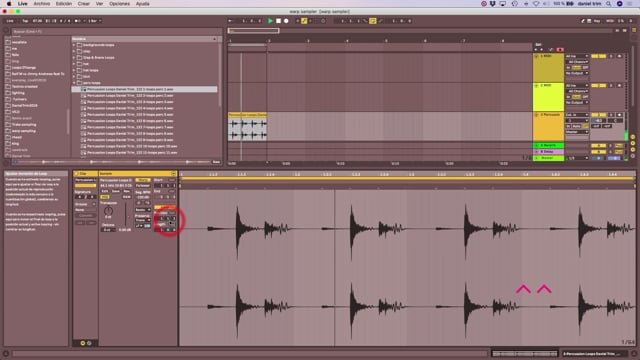Open 1 MIDI input type dropdown
This screenshot has height=360, width=640.
(577, 56)
